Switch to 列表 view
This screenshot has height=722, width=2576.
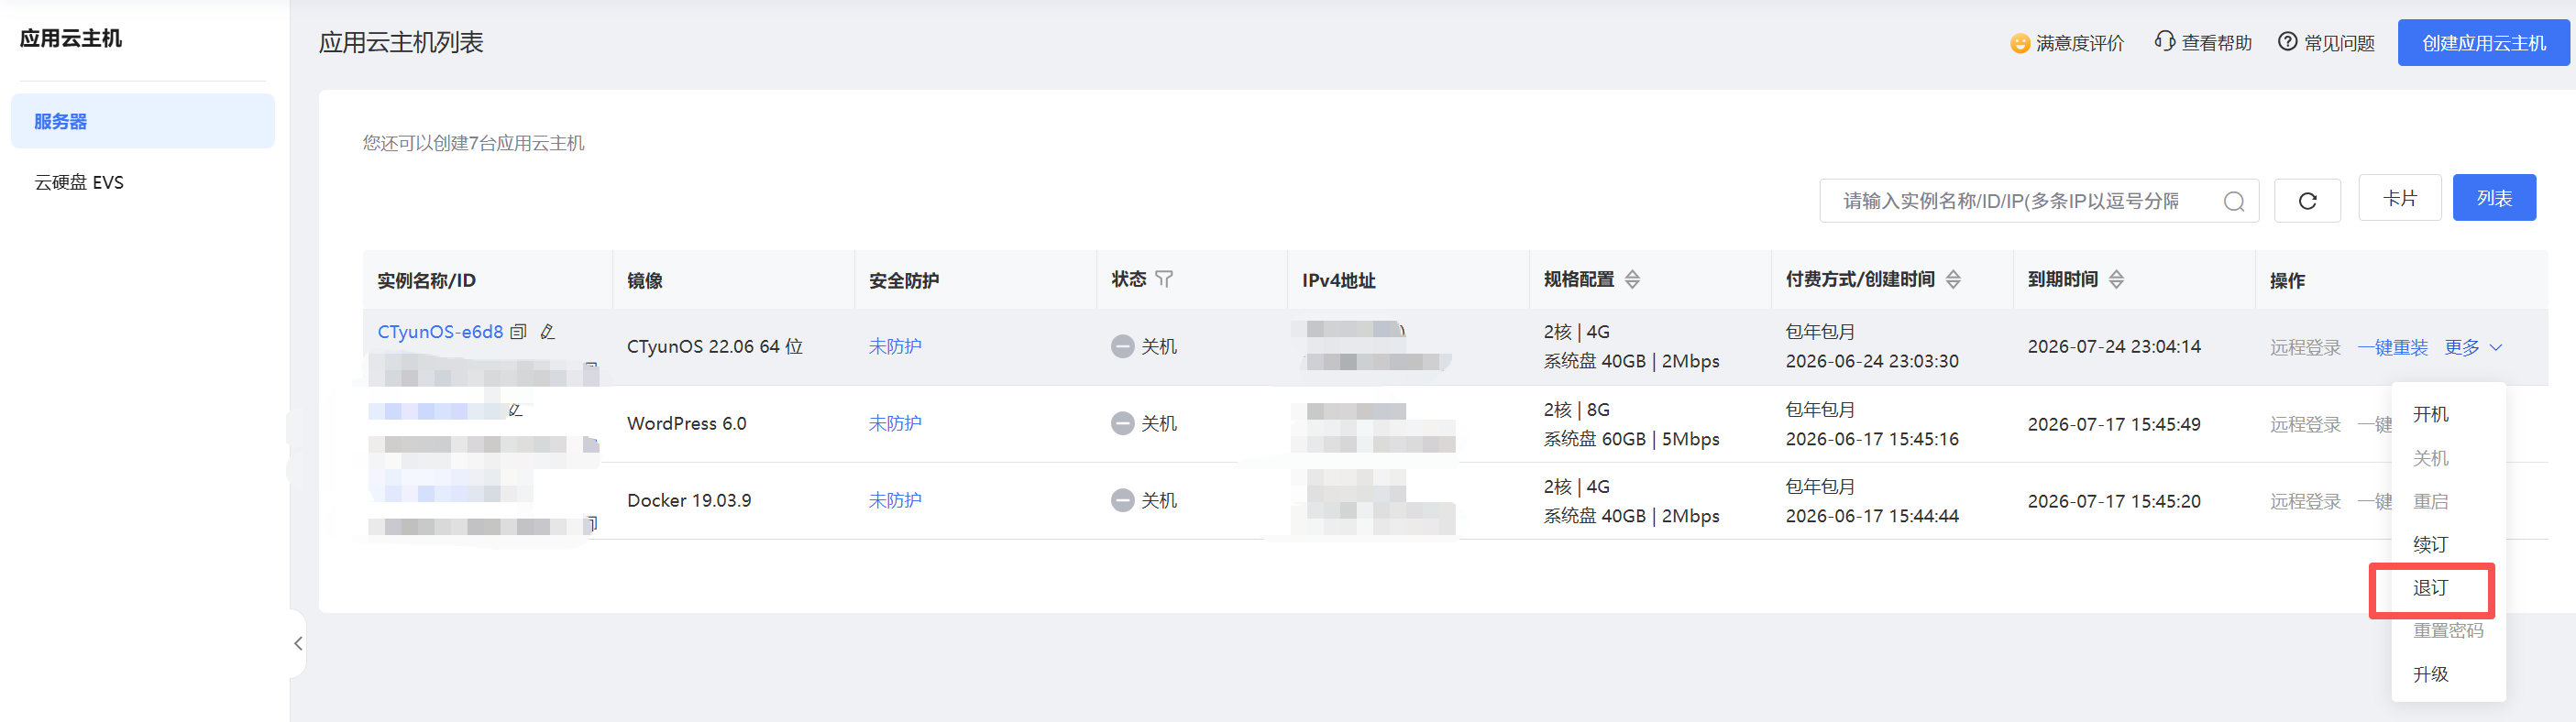2494,198
